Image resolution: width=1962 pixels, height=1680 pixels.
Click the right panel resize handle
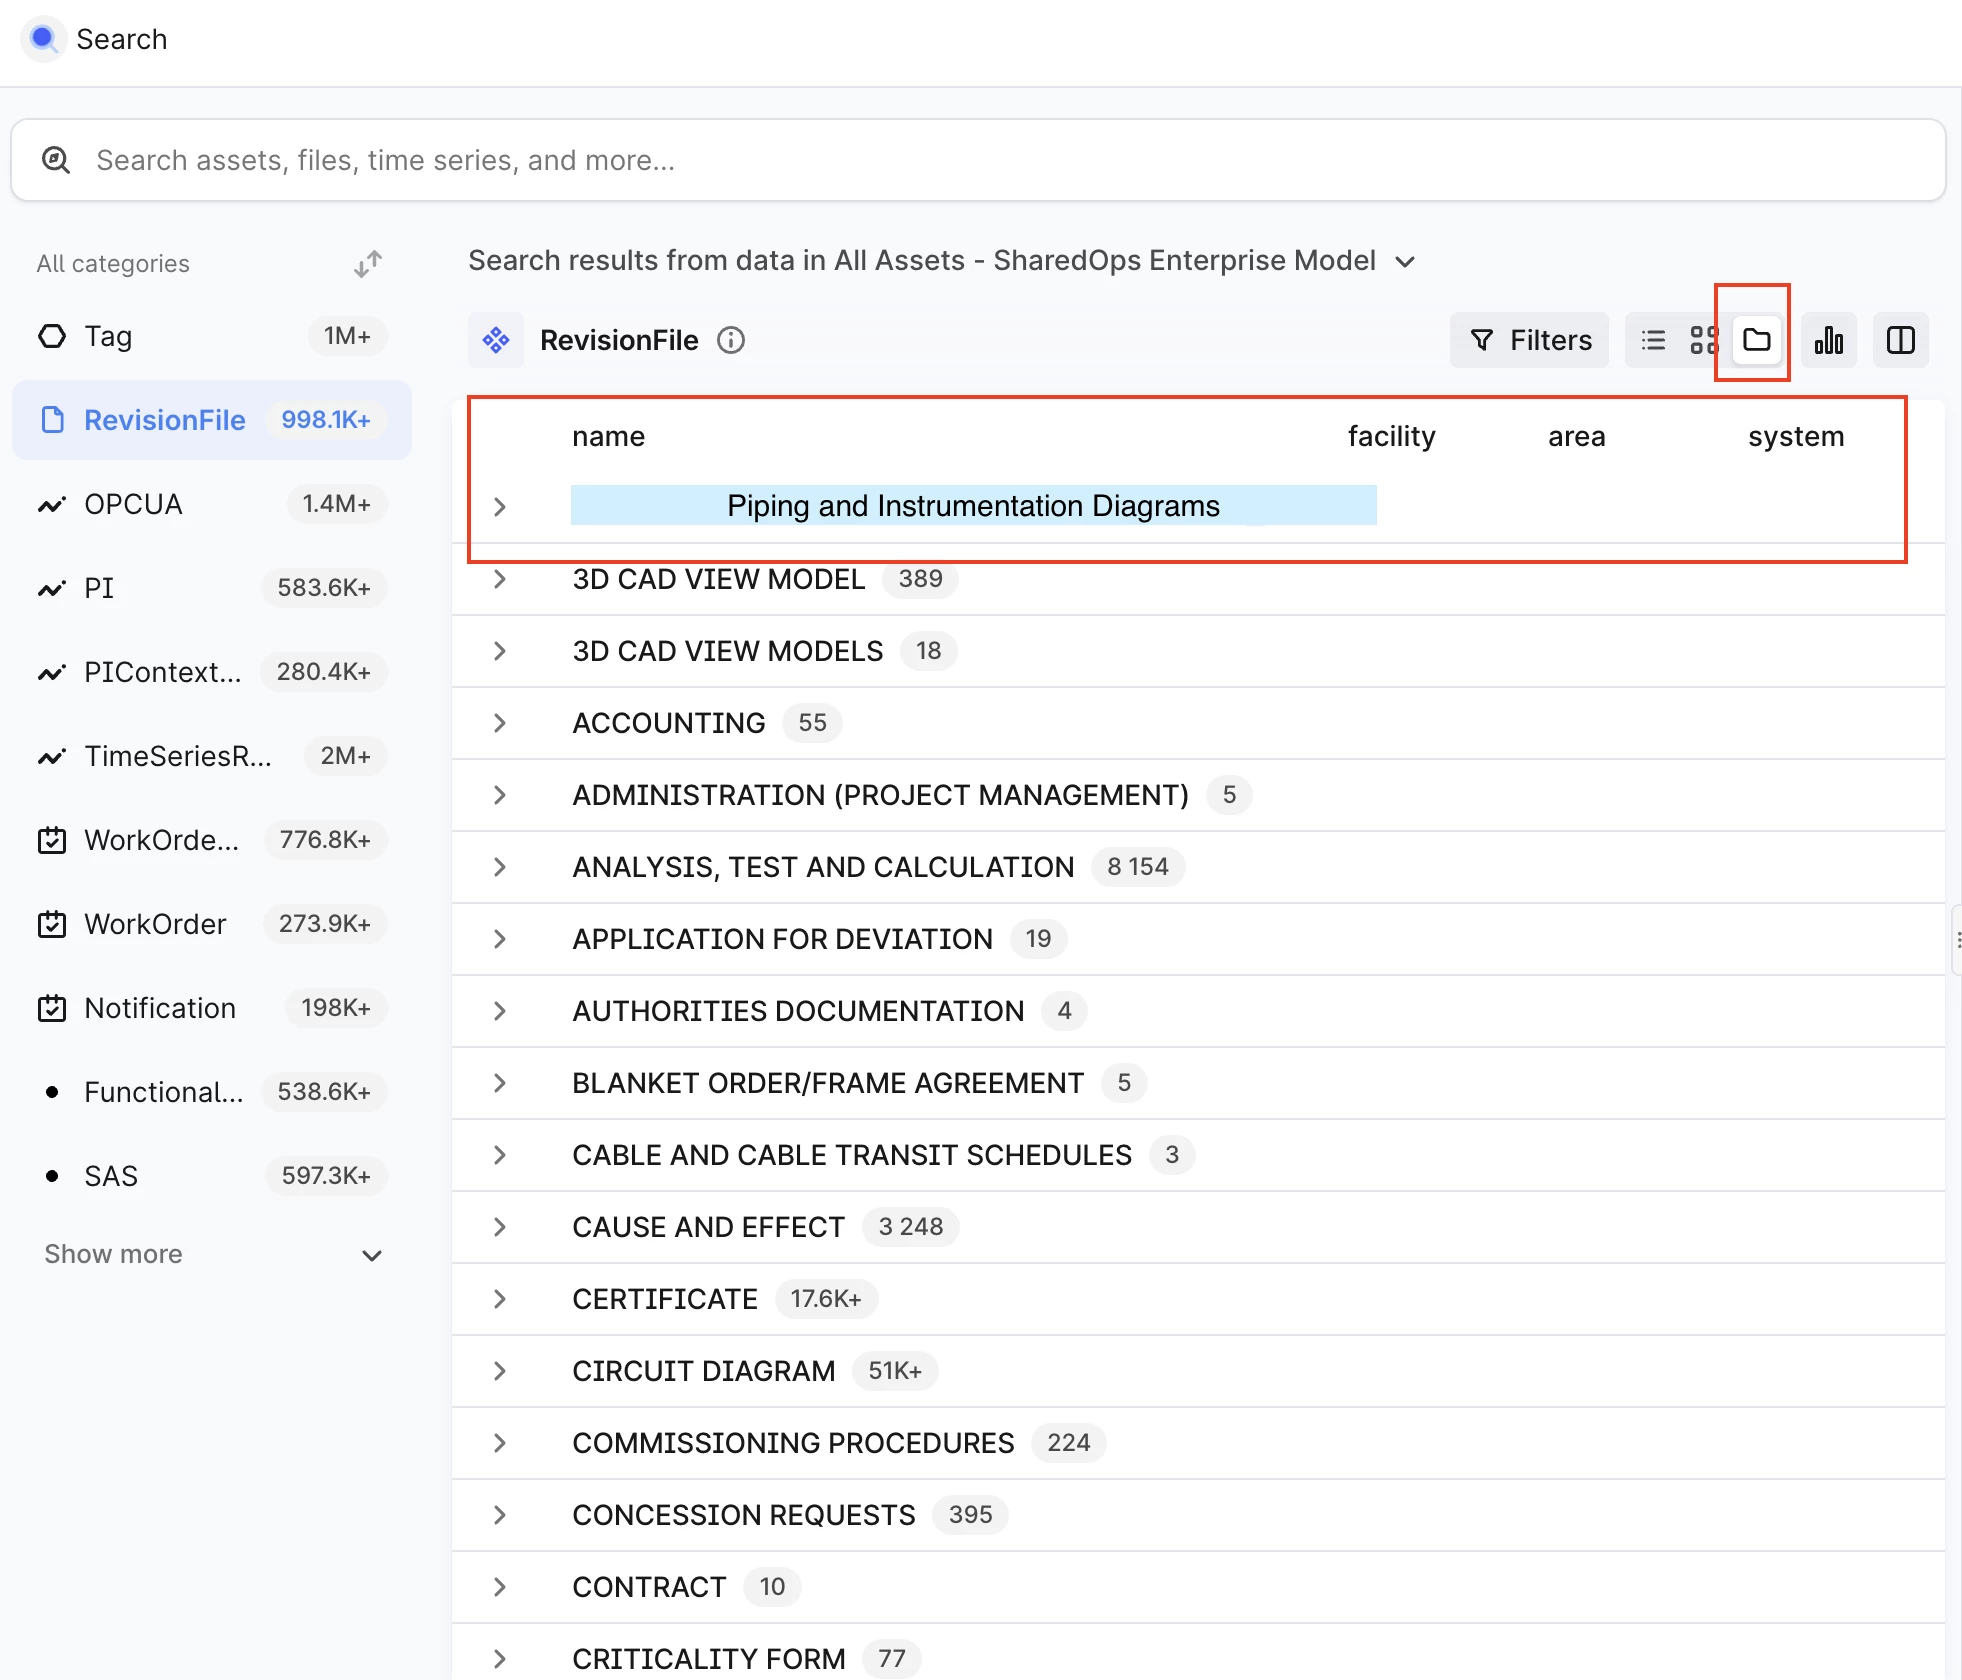[x=1958, y=939]
